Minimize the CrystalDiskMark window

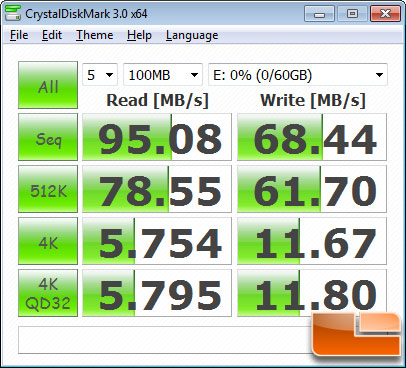pos(319,14)
